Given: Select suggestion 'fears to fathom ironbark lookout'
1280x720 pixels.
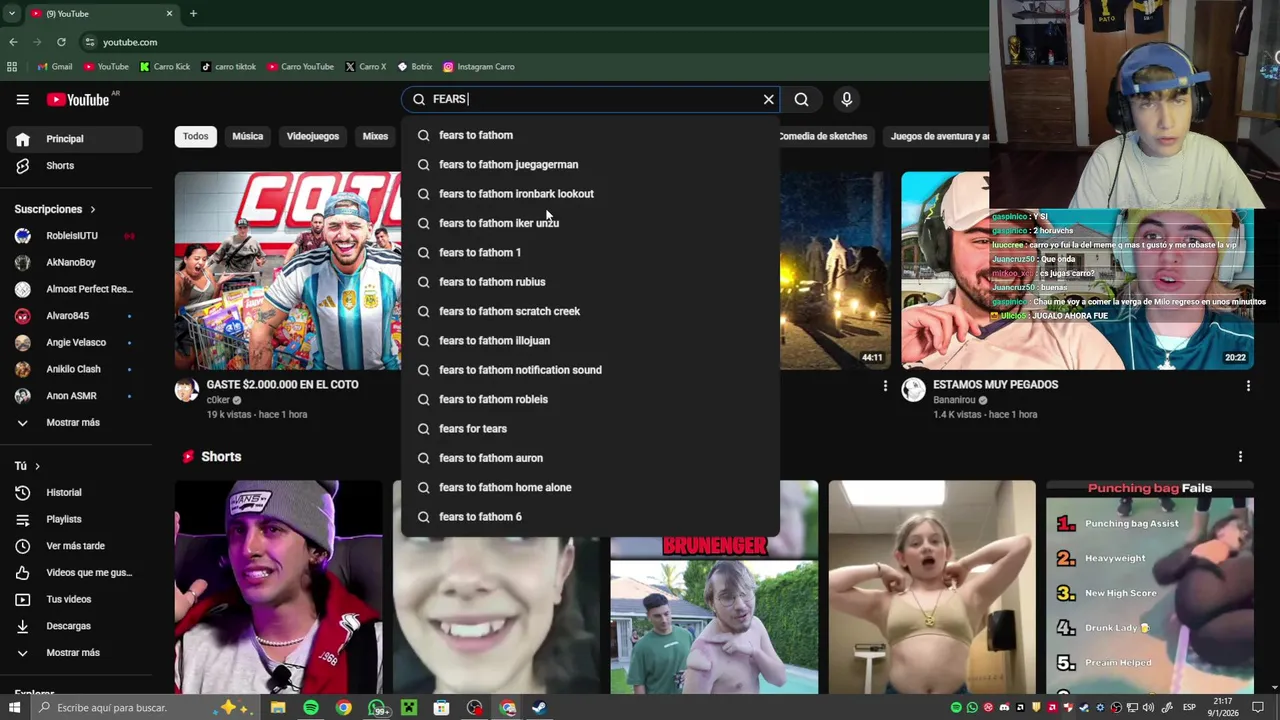Looking at the screenshot, I should pyautogui.click(x=590, y=194).
